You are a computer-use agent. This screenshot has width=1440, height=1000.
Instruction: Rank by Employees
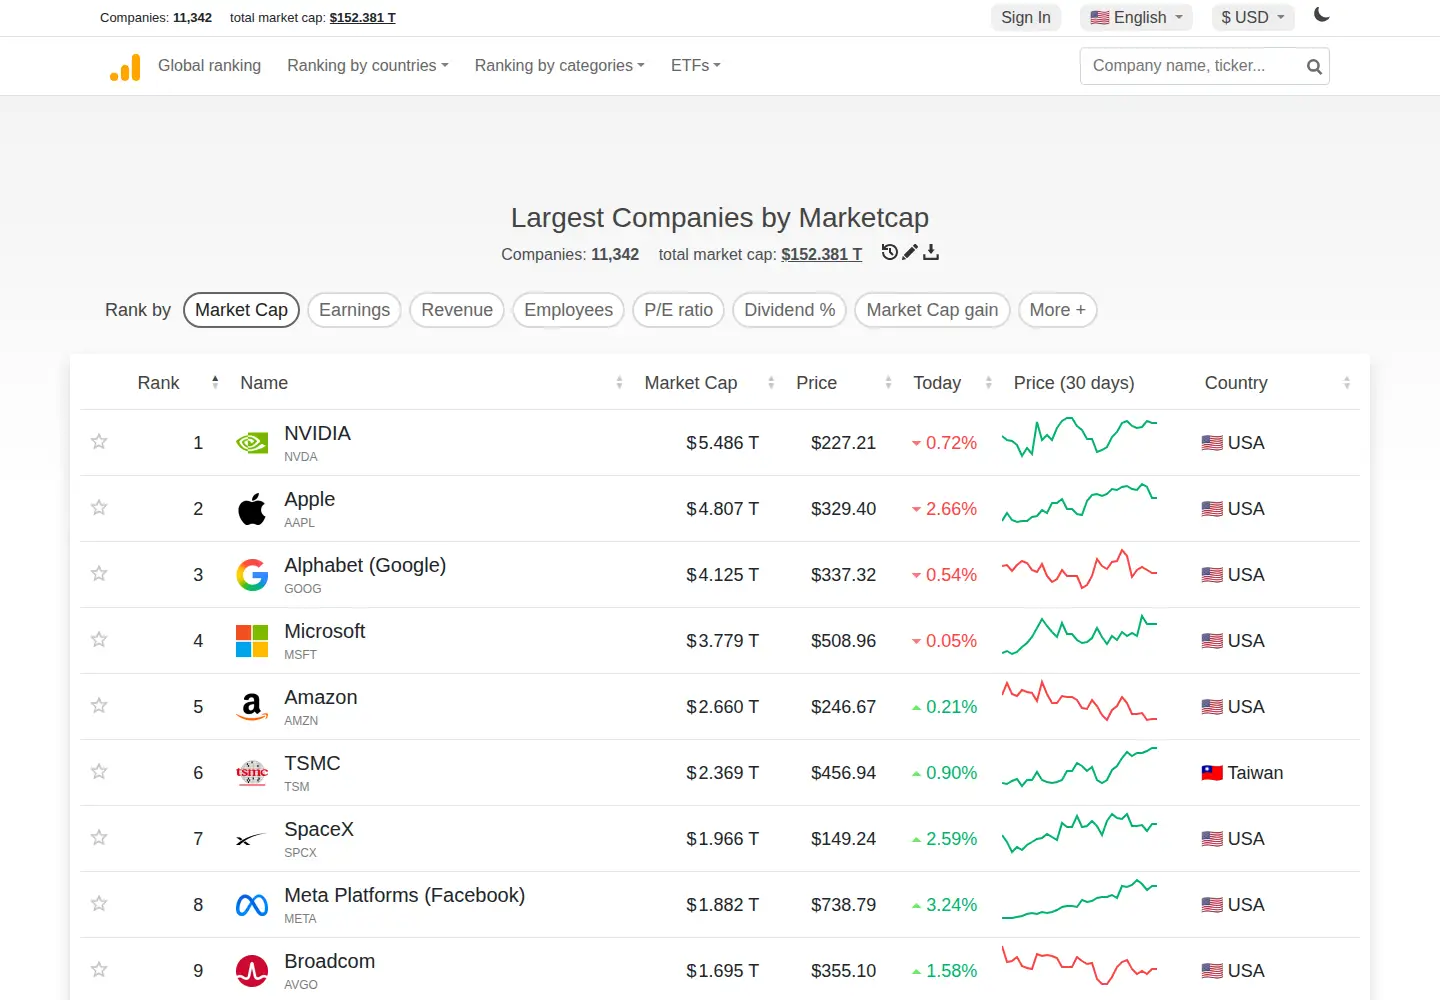click(x=569, y=310)
